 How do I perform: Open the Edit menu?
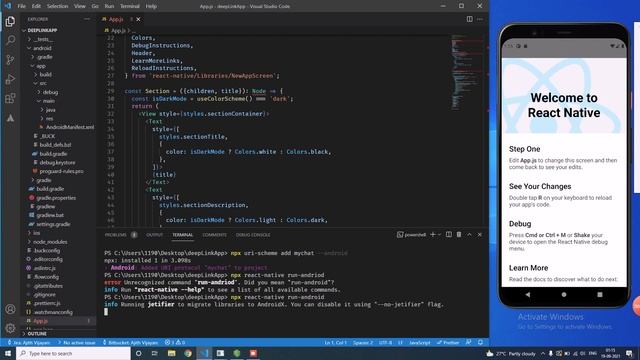pyautogui.click(x=36, y=6)
